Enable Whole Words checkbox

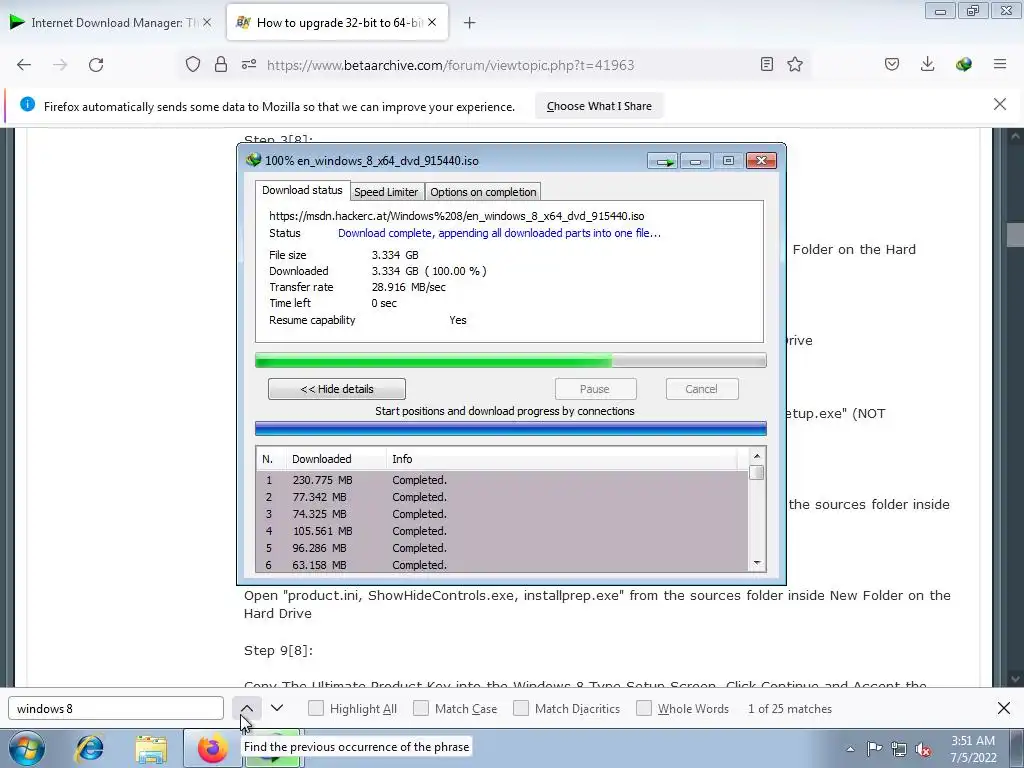[644, 708]
